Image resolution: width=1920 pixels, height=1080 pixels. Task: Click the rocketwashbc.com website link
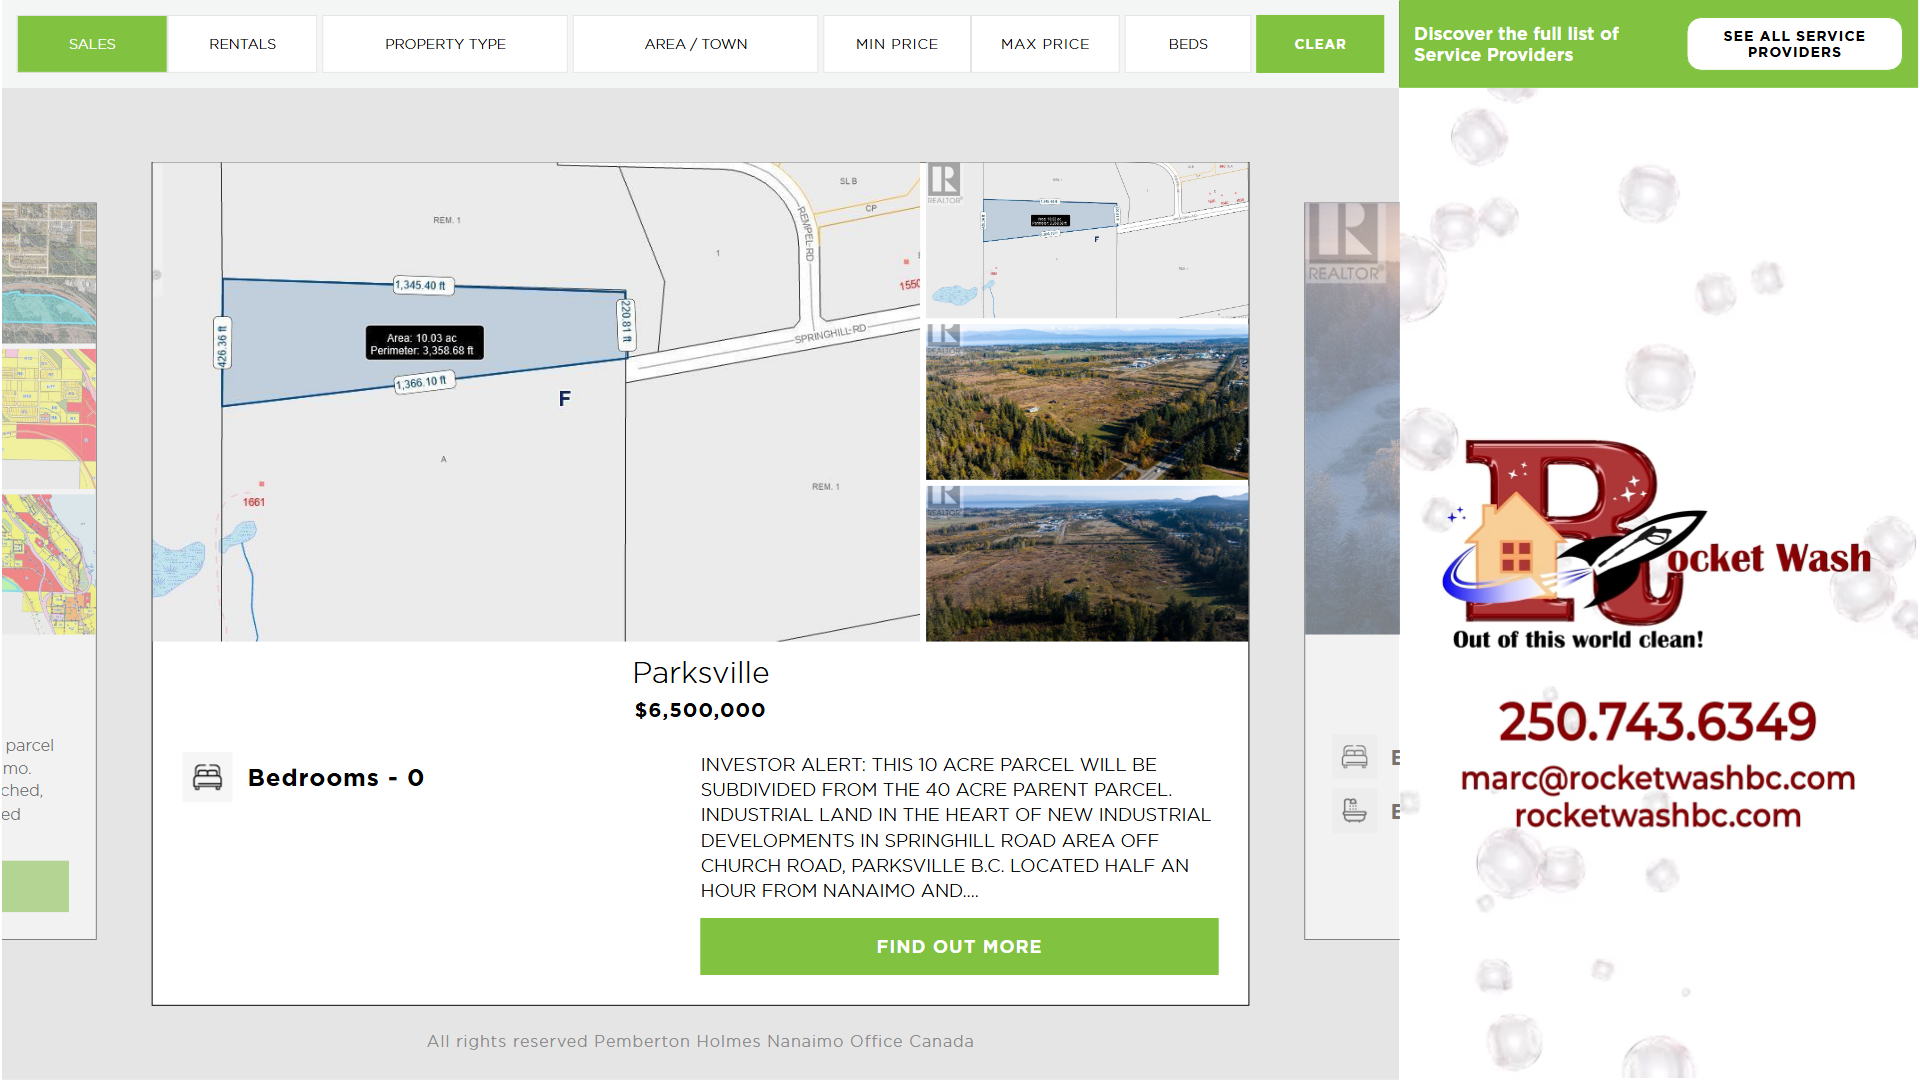[1657, 816]
